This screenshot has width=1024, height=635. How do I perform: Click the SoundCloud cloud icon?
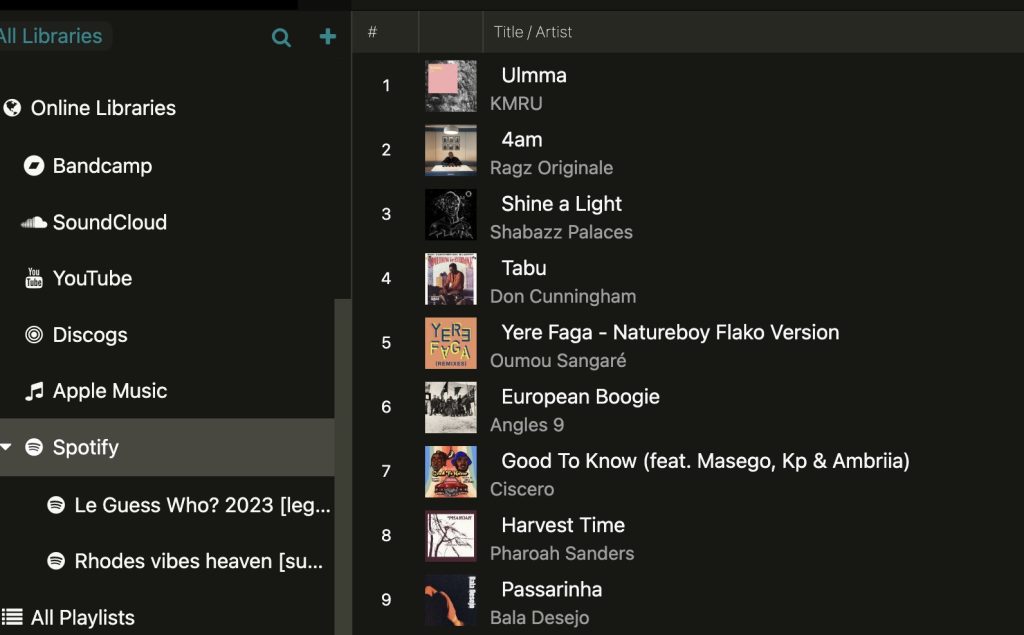tap(33, 223)
